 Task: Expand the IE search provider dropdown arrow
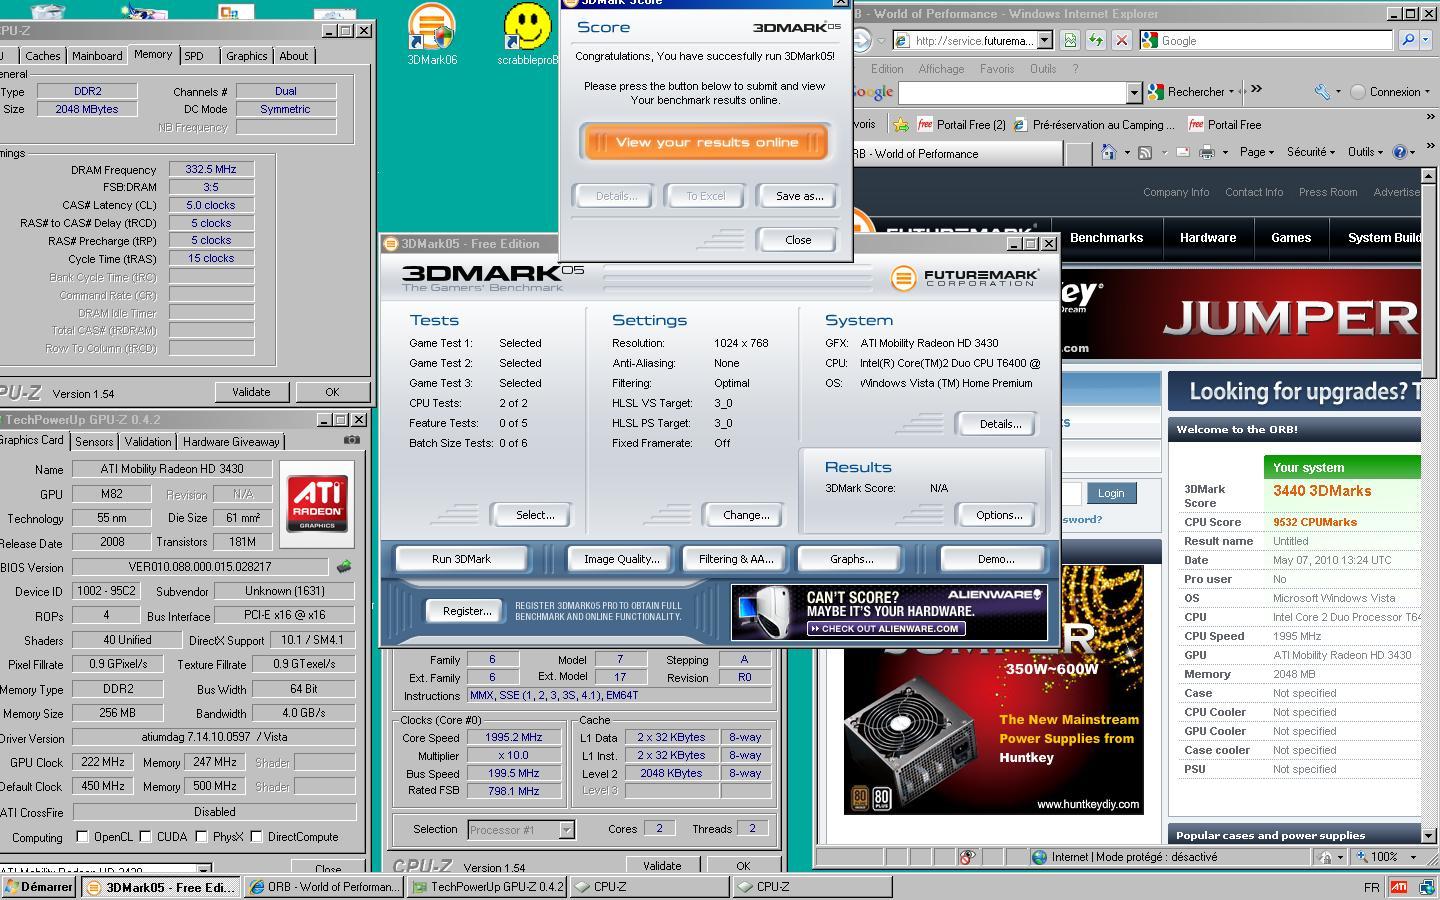(1428, 41)
